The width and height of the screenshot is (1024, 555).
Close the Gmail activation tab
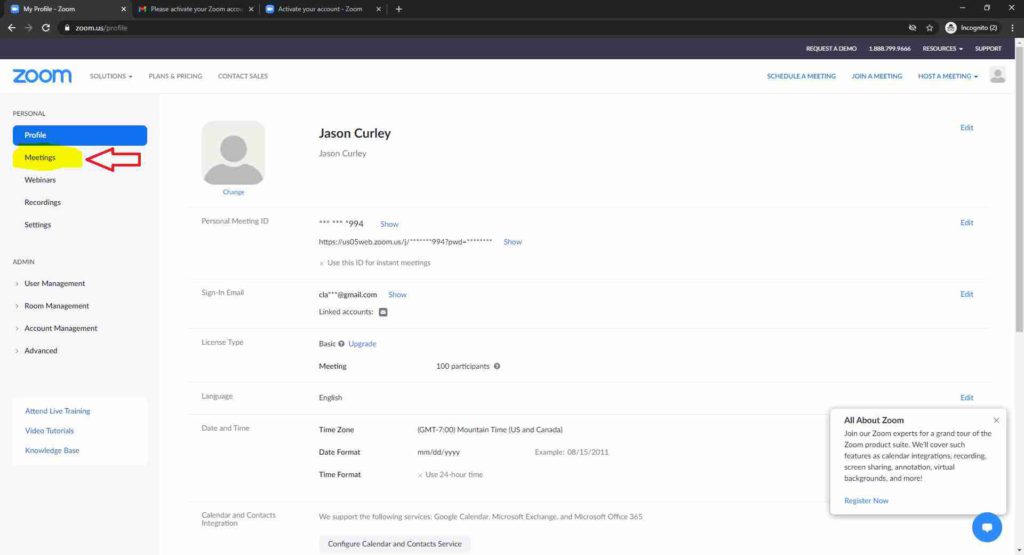251,9
